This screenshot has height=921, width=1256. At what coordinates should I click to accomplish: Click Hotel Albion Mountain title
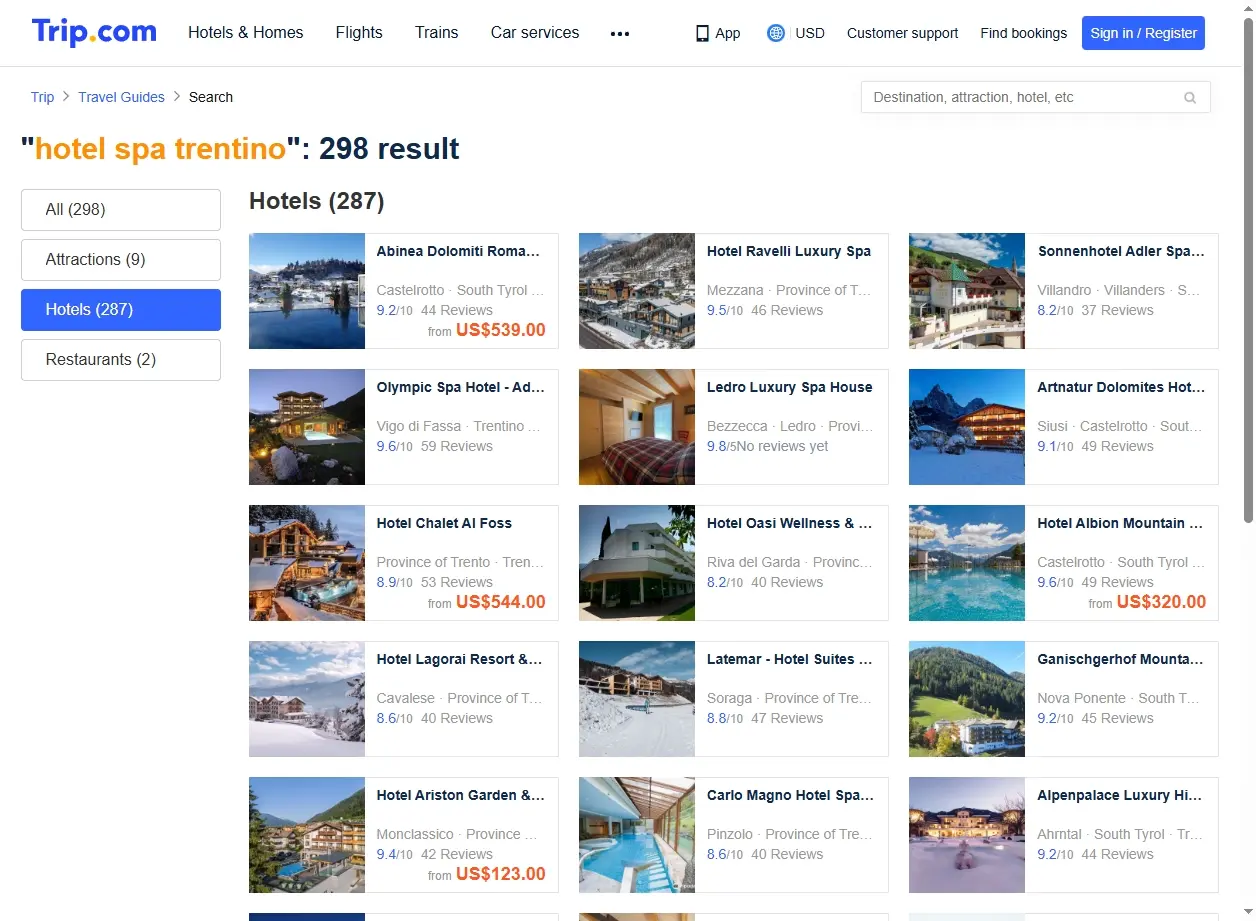[x=1120, y=524]
